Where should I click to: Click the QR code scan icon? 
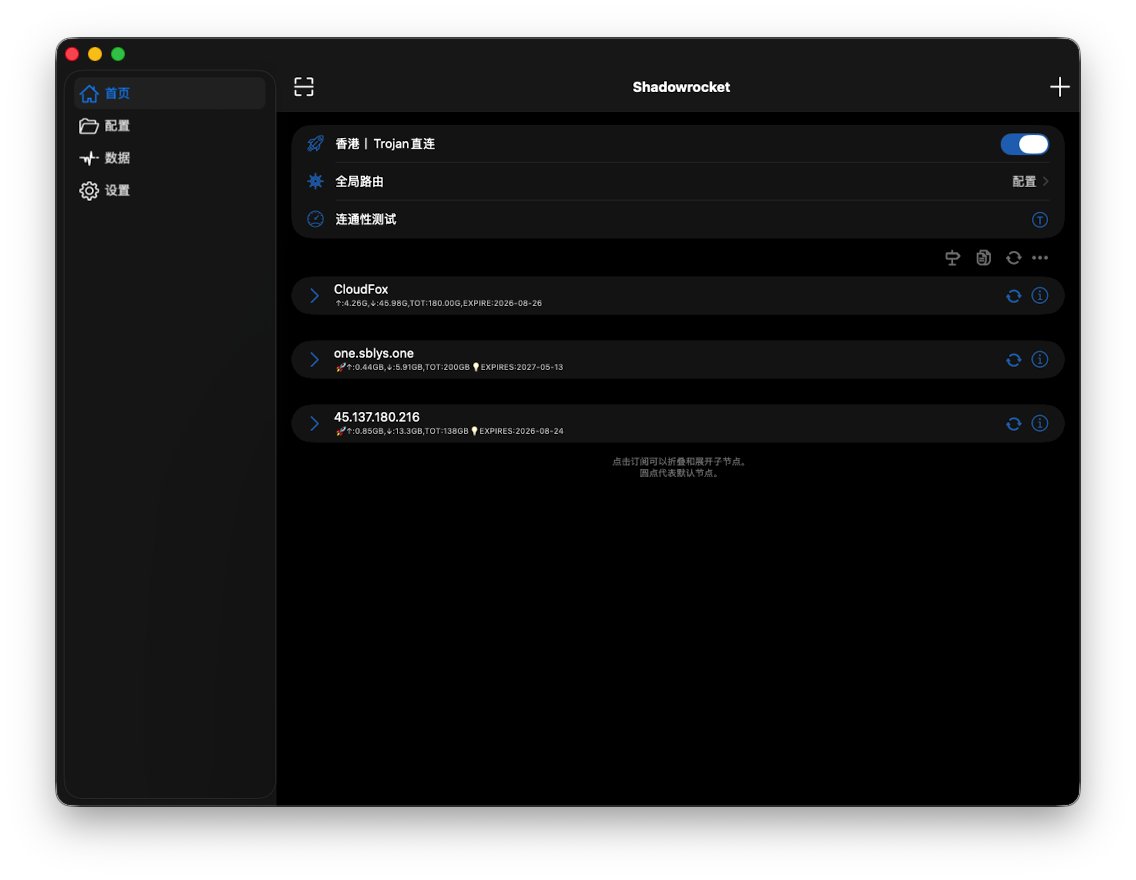tap(304, 87)
